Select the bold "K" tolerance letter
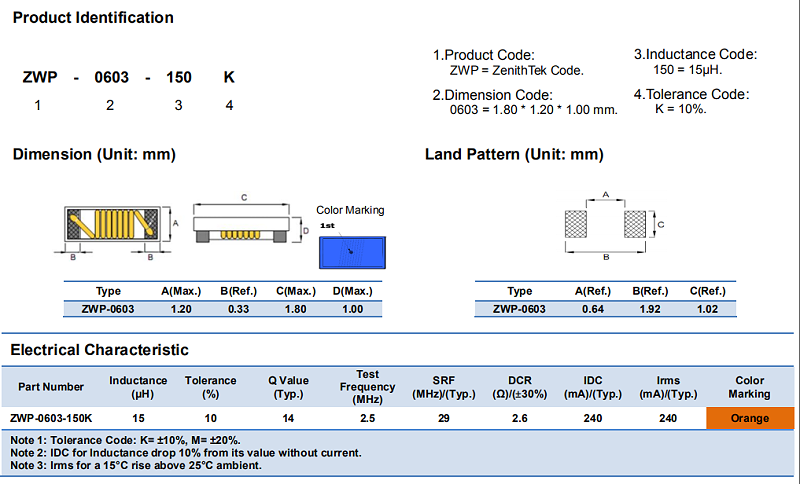This screenshot has width=800, height=484. coord(229,78)
